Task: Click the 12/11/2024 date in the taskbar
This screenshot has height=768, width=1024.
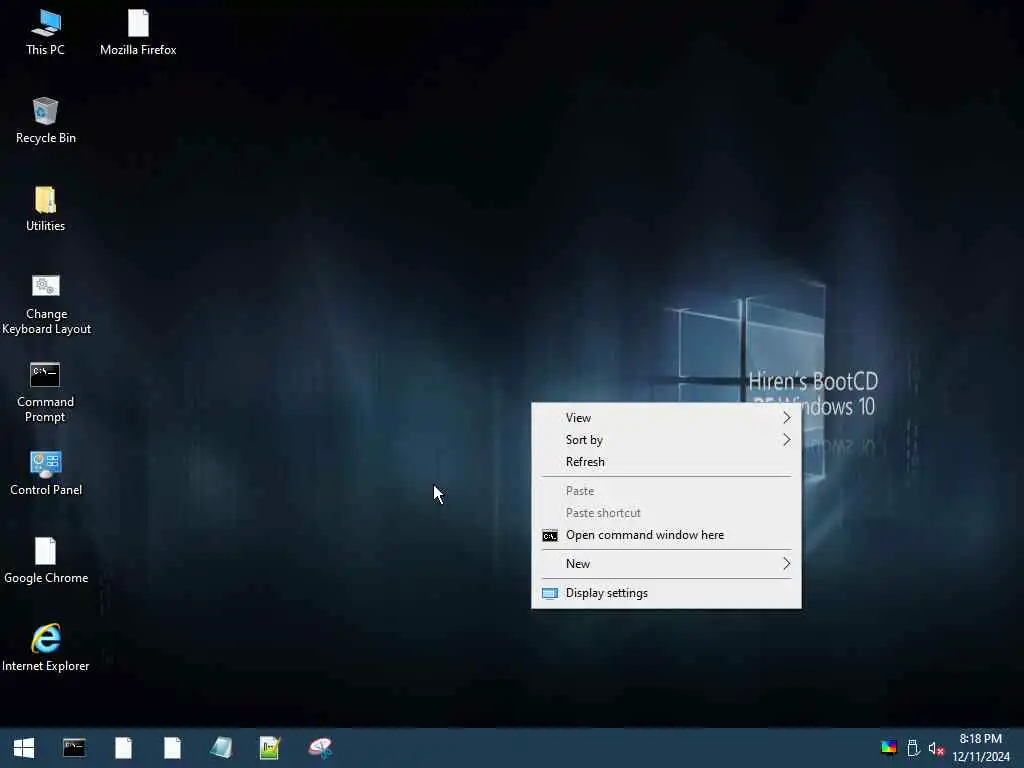Action: coord(981,757)
